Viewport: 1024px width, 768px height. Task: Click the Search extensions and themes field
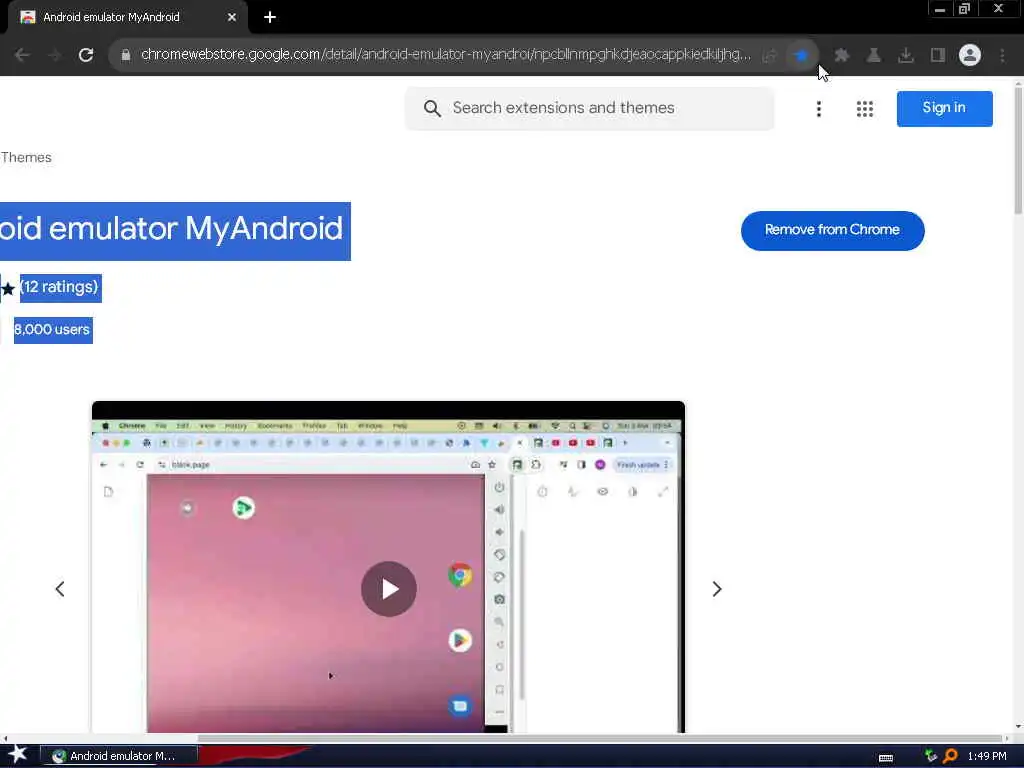[590, 108]
